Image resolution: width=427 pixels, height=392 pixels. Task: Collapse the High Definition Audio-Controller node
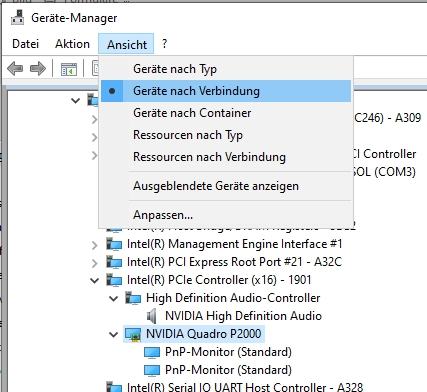tap(114, 298)
